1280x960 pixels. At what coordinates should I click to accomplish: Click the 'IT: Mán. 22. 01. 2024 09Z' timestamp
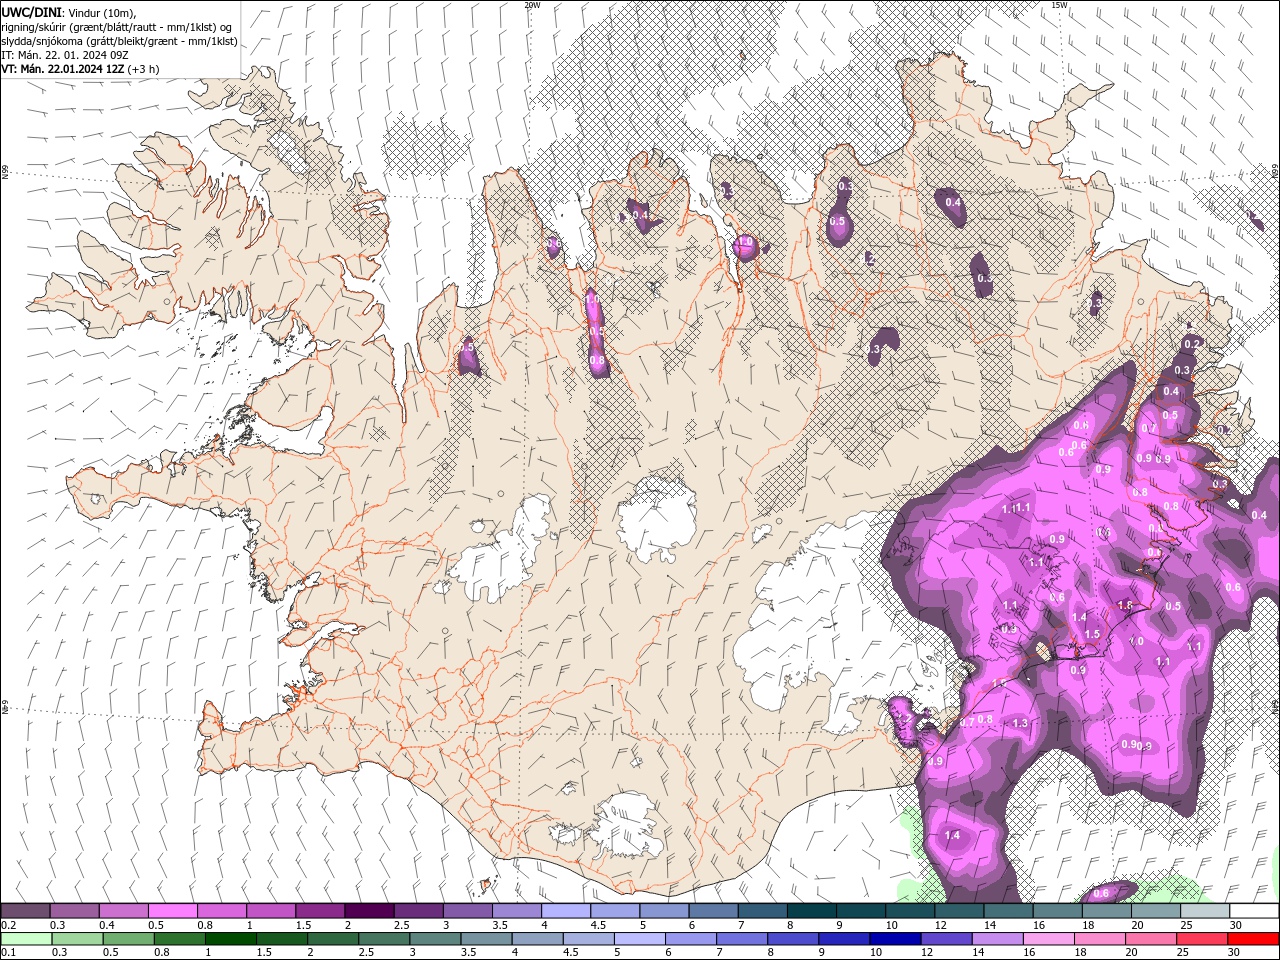(66, 54)
